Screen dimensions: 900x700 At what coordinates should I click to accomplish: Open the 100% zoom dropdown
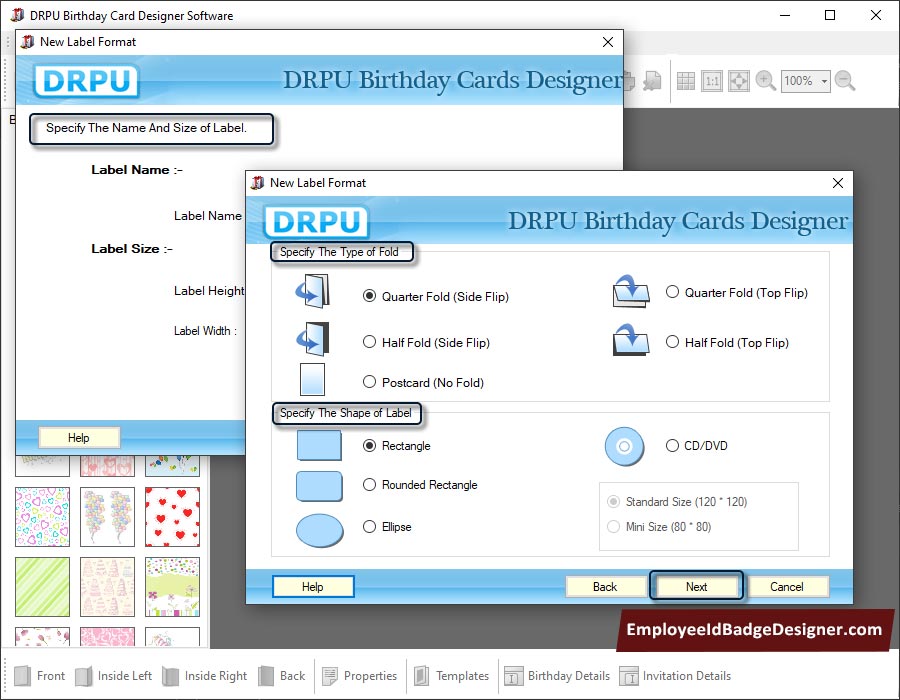pos(824,81)
